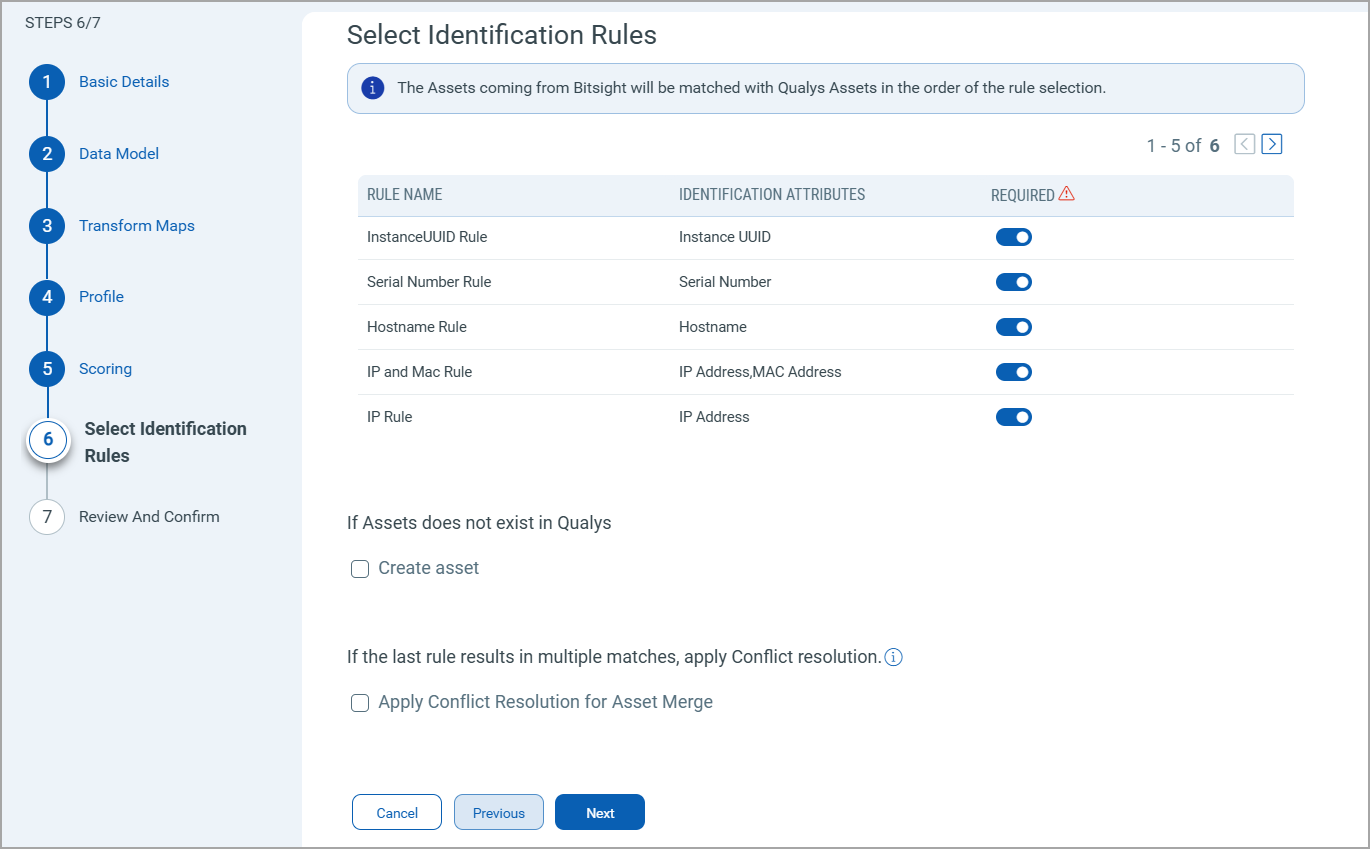The height and width of the screenshot is (849, 1370).
Task: Turn off the Hostname Rule toggle
Action: click(1013, 327)
